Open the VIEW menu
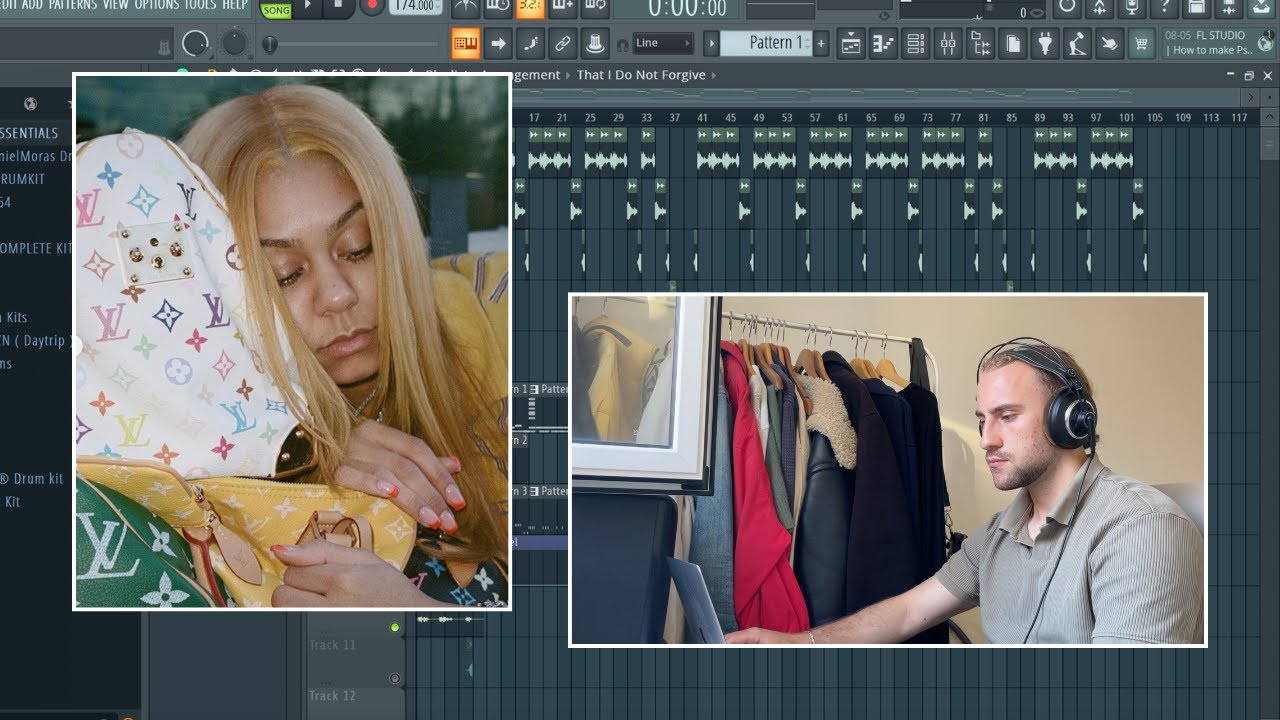This screenshot has height=720, width=1280. tap(116, 5)
